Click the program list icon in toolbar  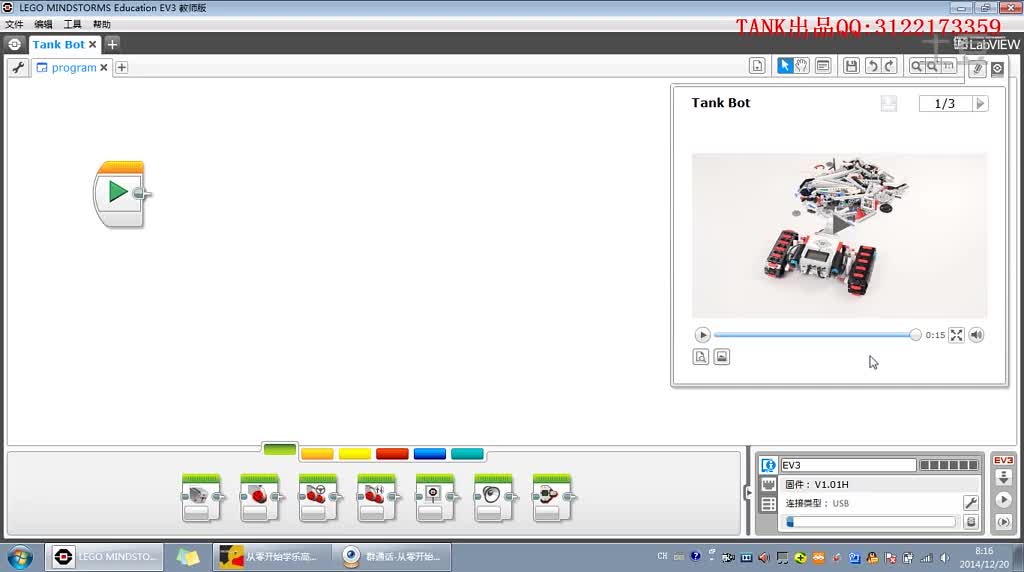757,66
